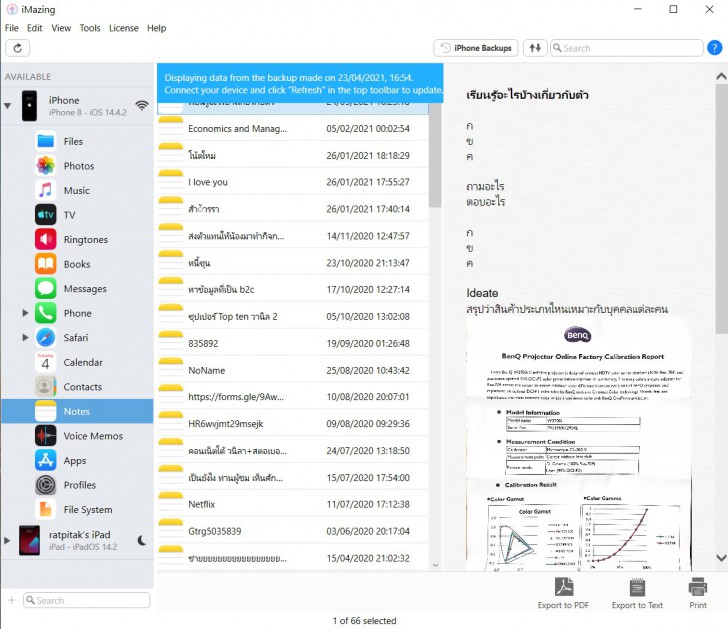Image resolution: width=728 pixels, height=629 pixels.
Task: Open the File System section icon
Action: pyautogui.click(x=46, y=510)
